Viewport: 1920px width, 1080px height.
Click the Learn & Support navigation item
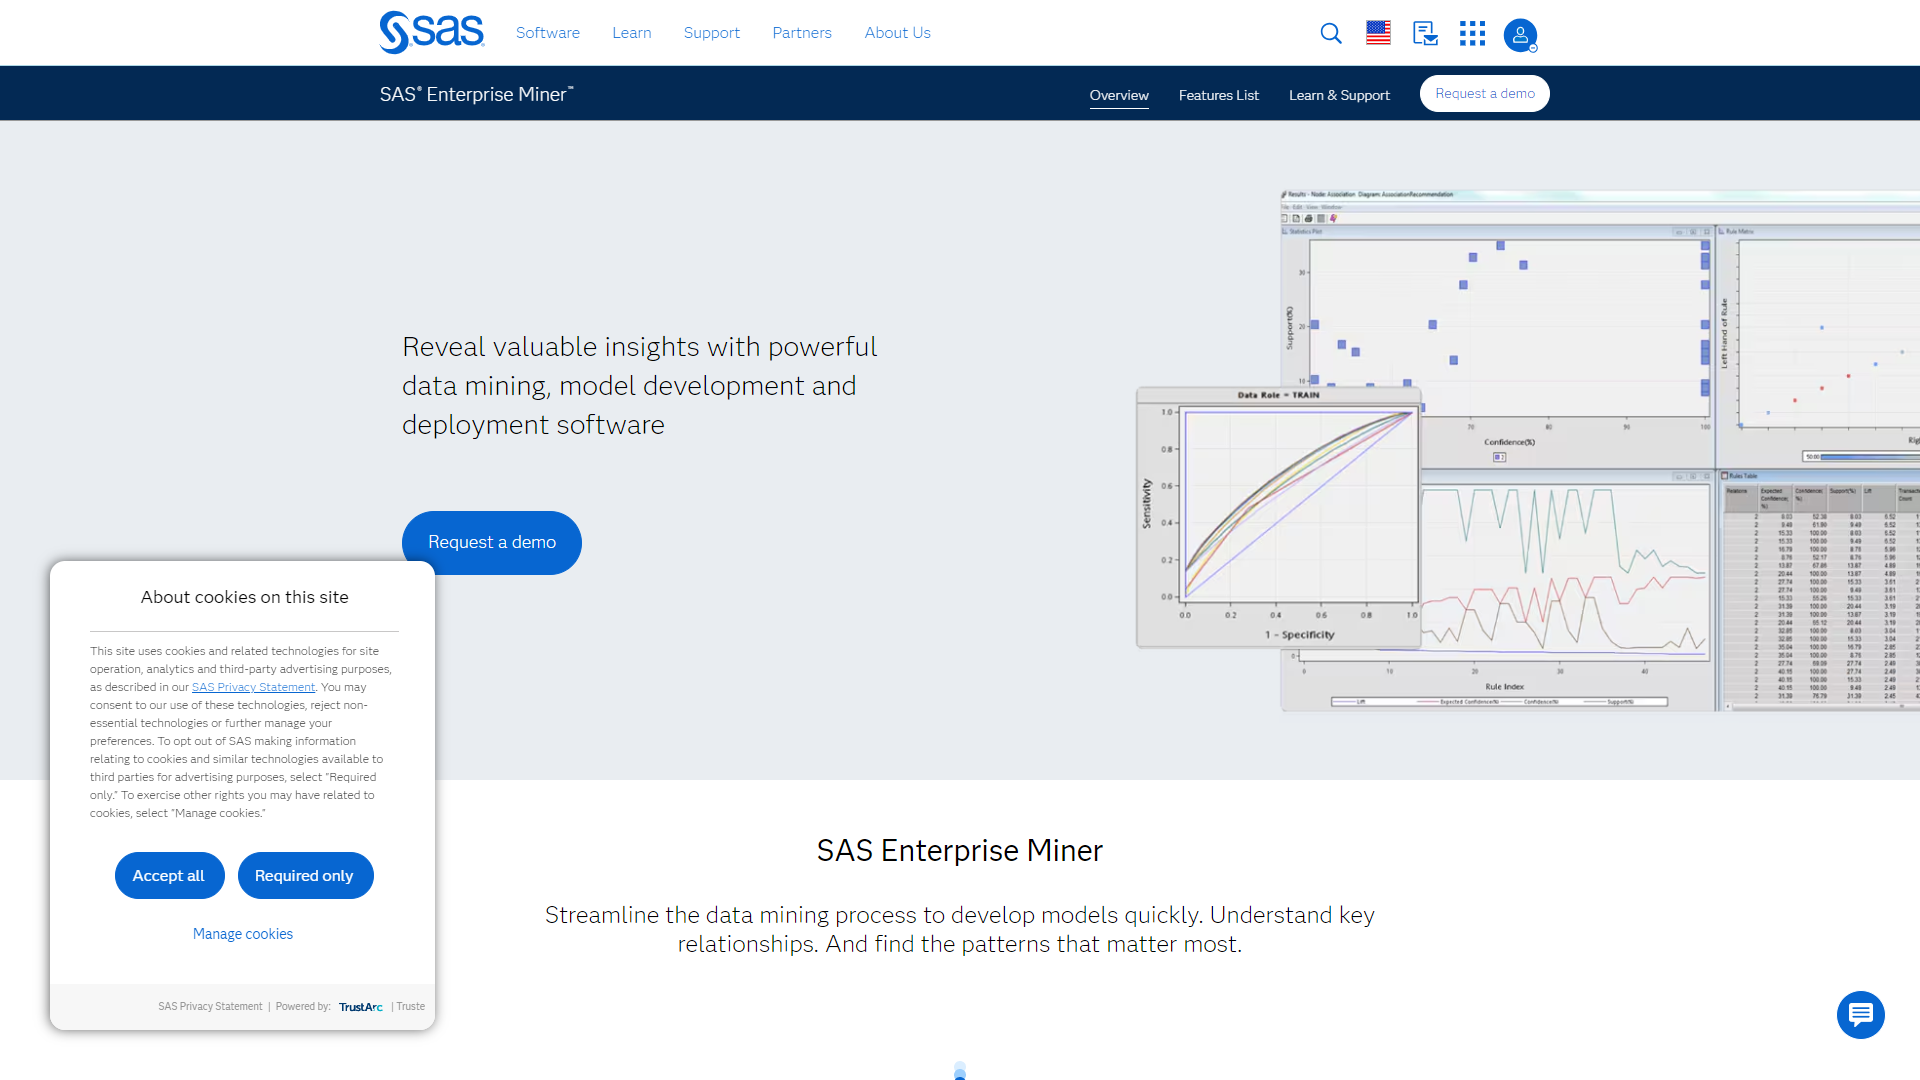coord(1339,95)
